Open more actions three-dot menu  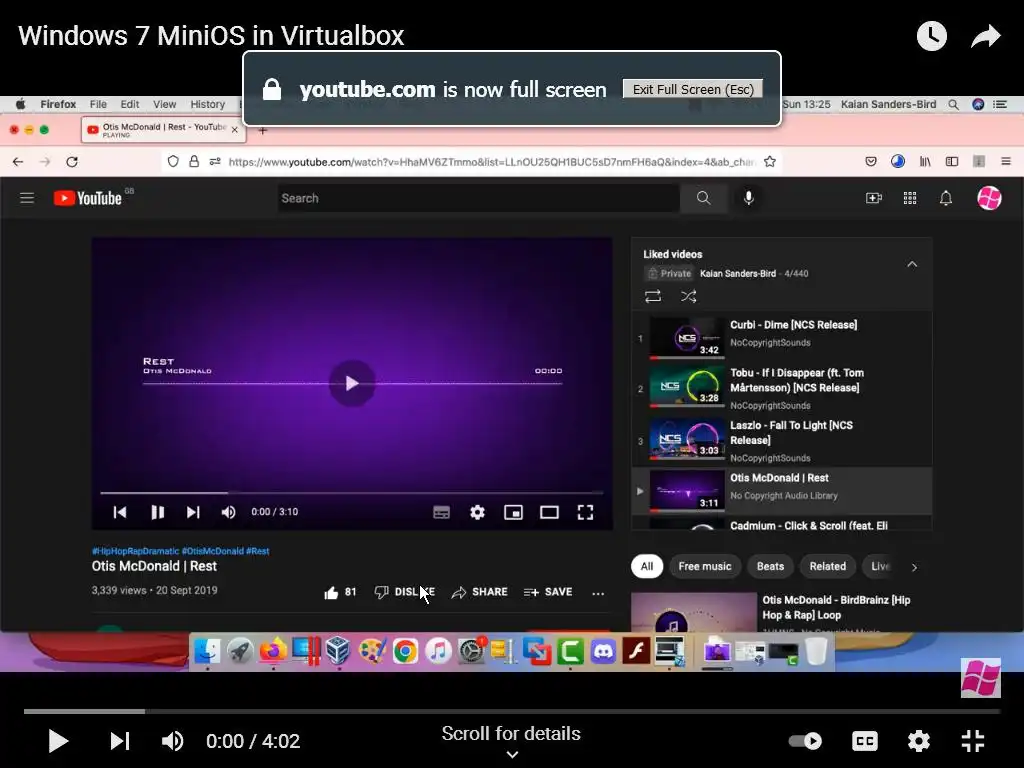pos(598,593)
